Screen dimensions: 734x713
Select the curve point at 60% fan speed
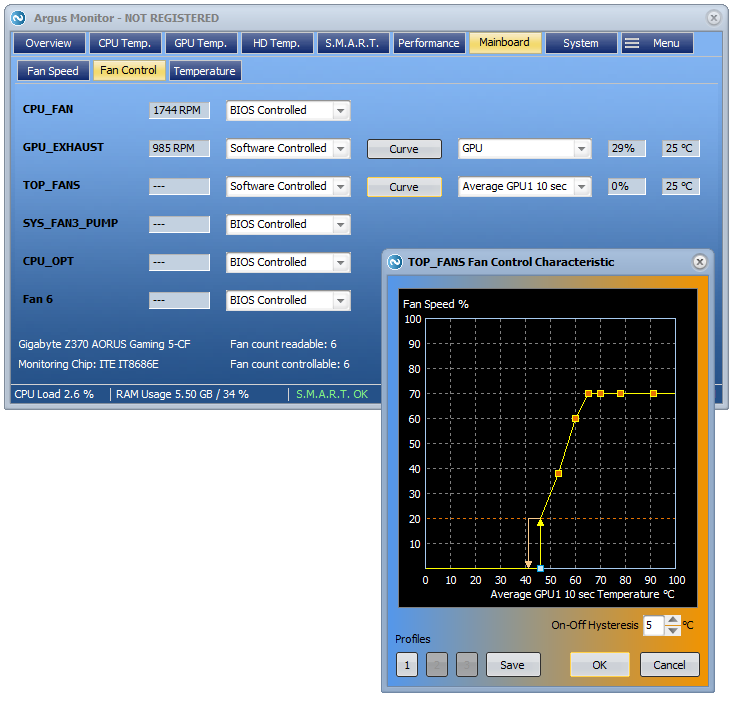point(575,419)
